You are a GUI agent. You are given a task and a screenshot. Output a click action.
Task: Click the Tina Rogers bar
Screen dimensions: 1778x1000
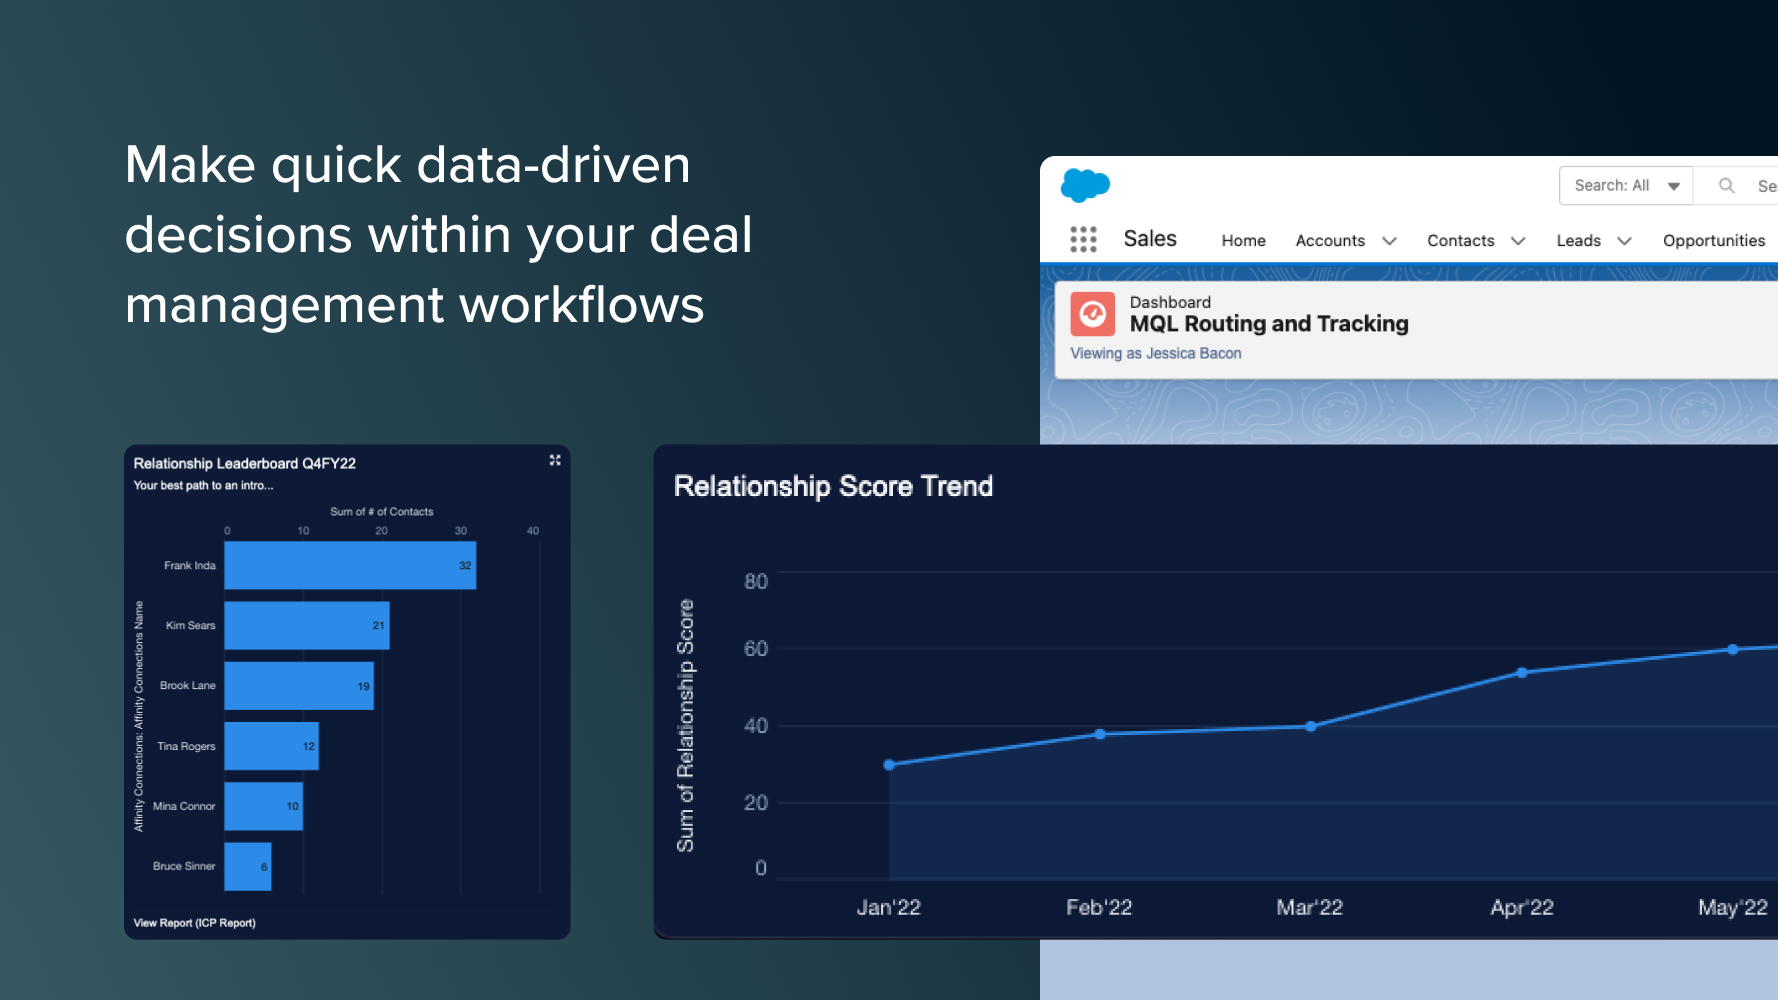click(271, 746)
